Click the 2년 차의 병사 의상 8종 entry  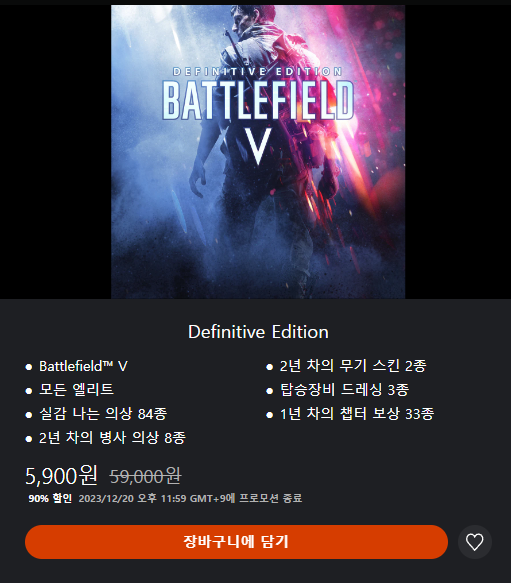pyautogui.click(x=112, y=438)
